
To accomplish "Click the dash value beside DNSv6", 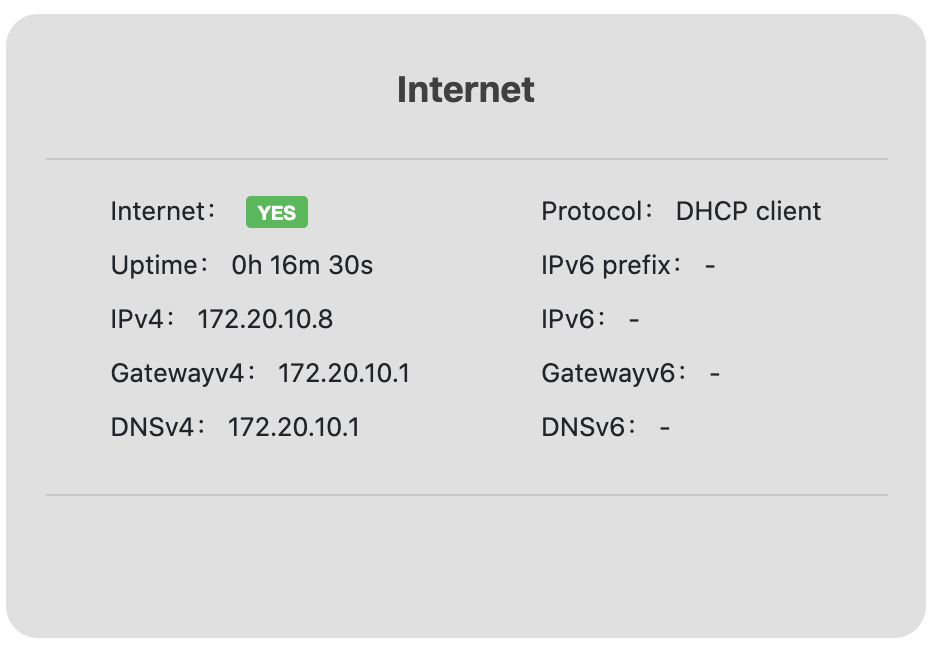I will tap(665, 429).
